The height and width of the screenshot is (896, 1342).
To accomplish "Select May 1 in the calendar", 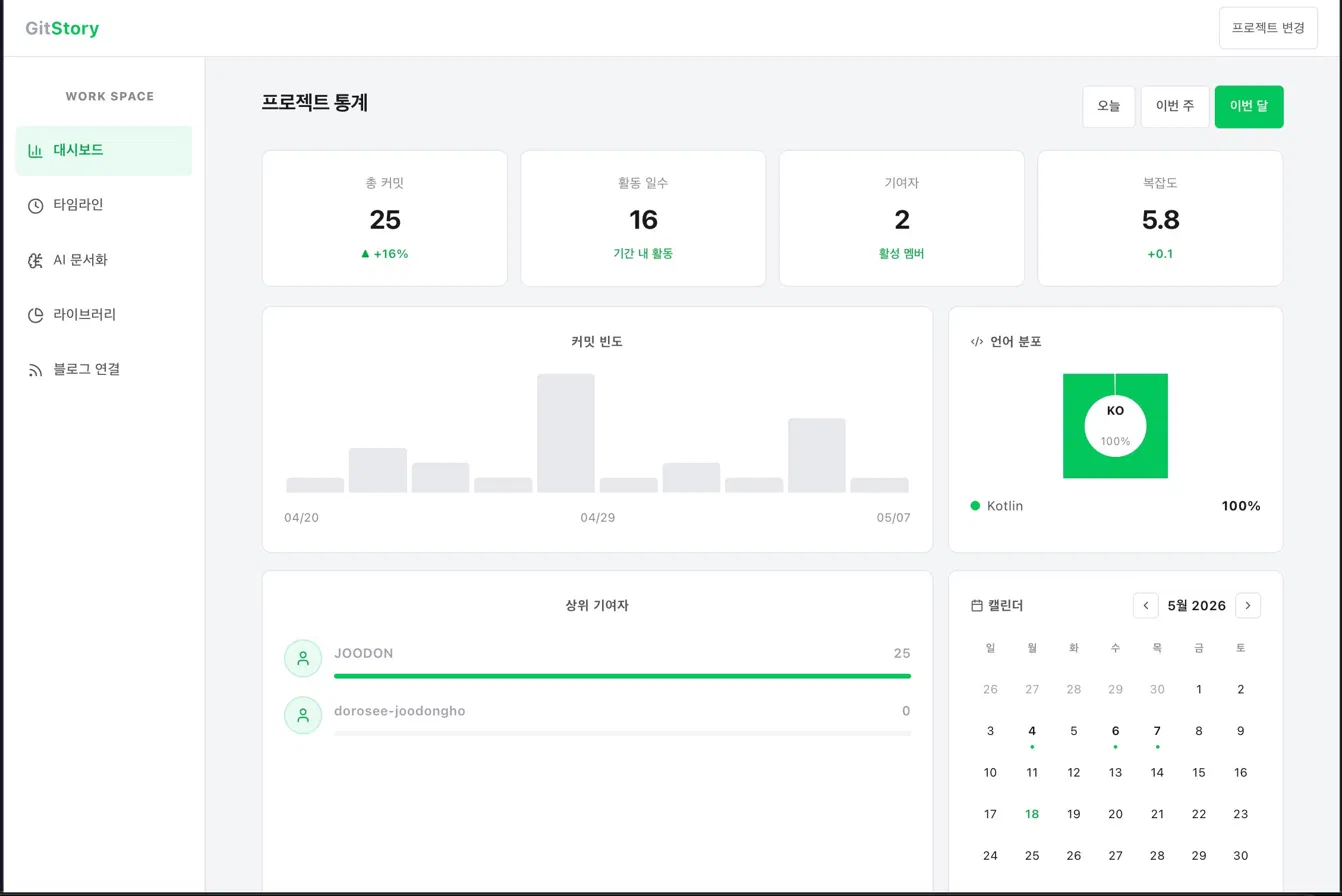I will 1199,689.
